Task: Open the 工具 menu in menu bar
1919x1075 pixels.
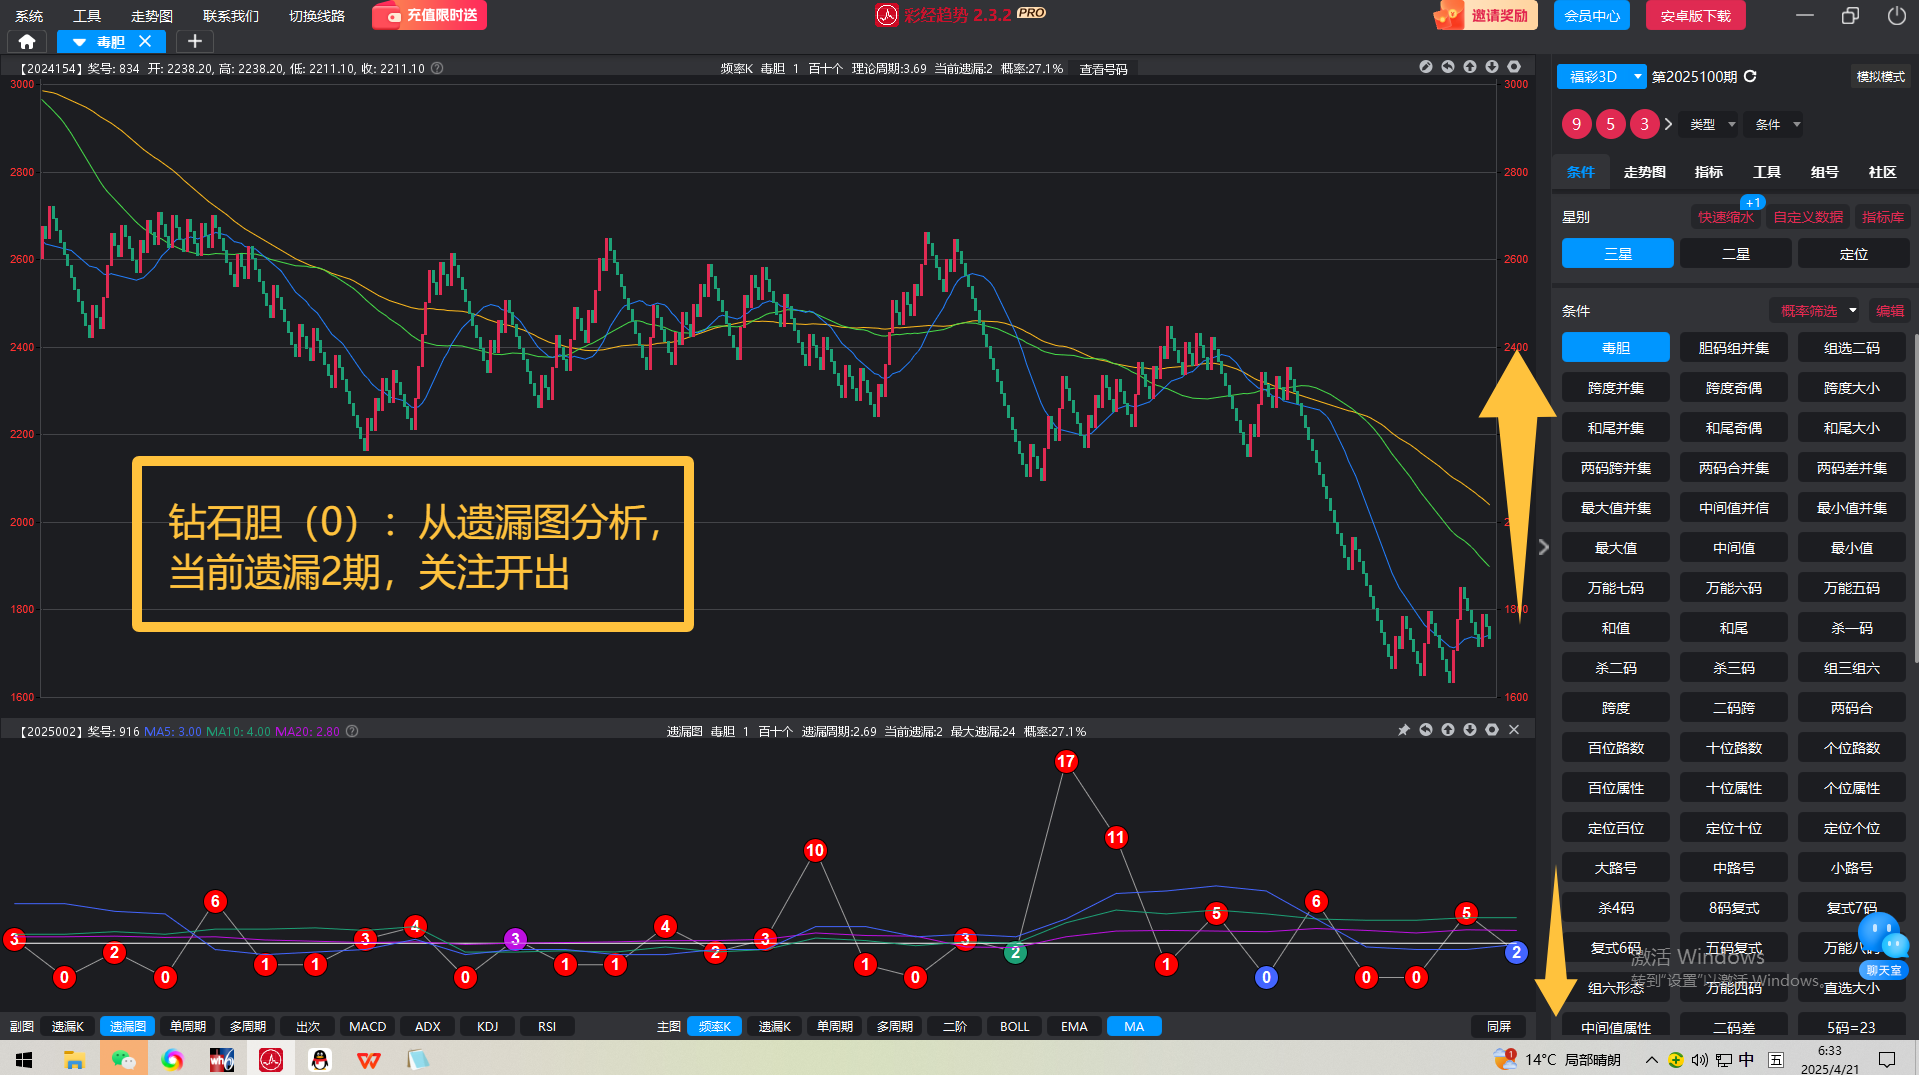Action: pos(87,15)
